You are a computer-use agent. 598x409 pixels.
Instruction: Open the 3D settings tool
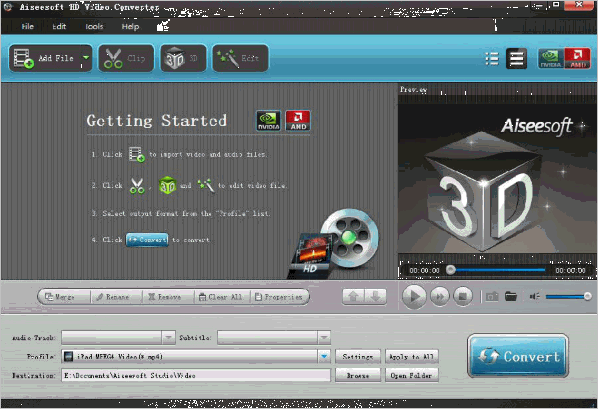pos(183,58)
